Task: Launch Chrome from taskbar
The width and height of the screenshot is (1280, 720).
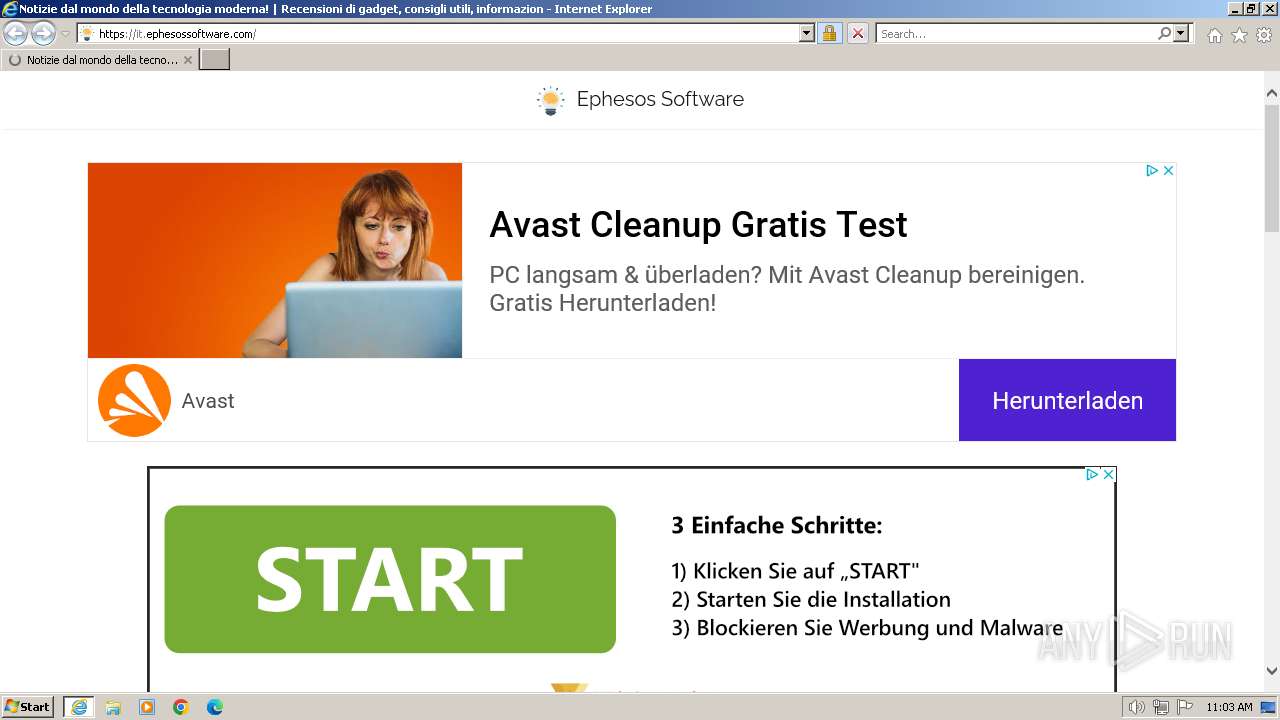Action: pyautogui.click(x=181, y=707)
